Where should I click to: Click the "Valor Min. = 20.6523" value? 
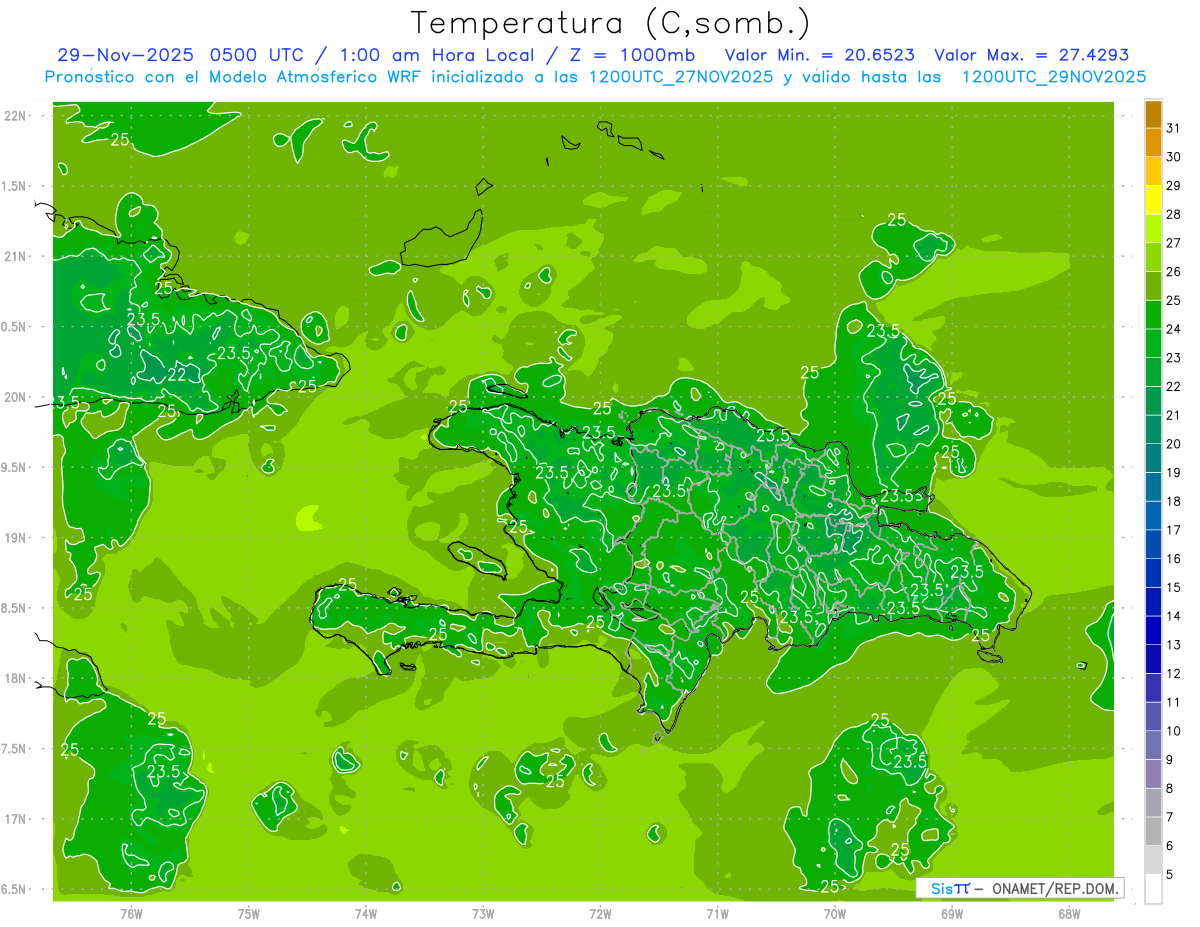819,55
